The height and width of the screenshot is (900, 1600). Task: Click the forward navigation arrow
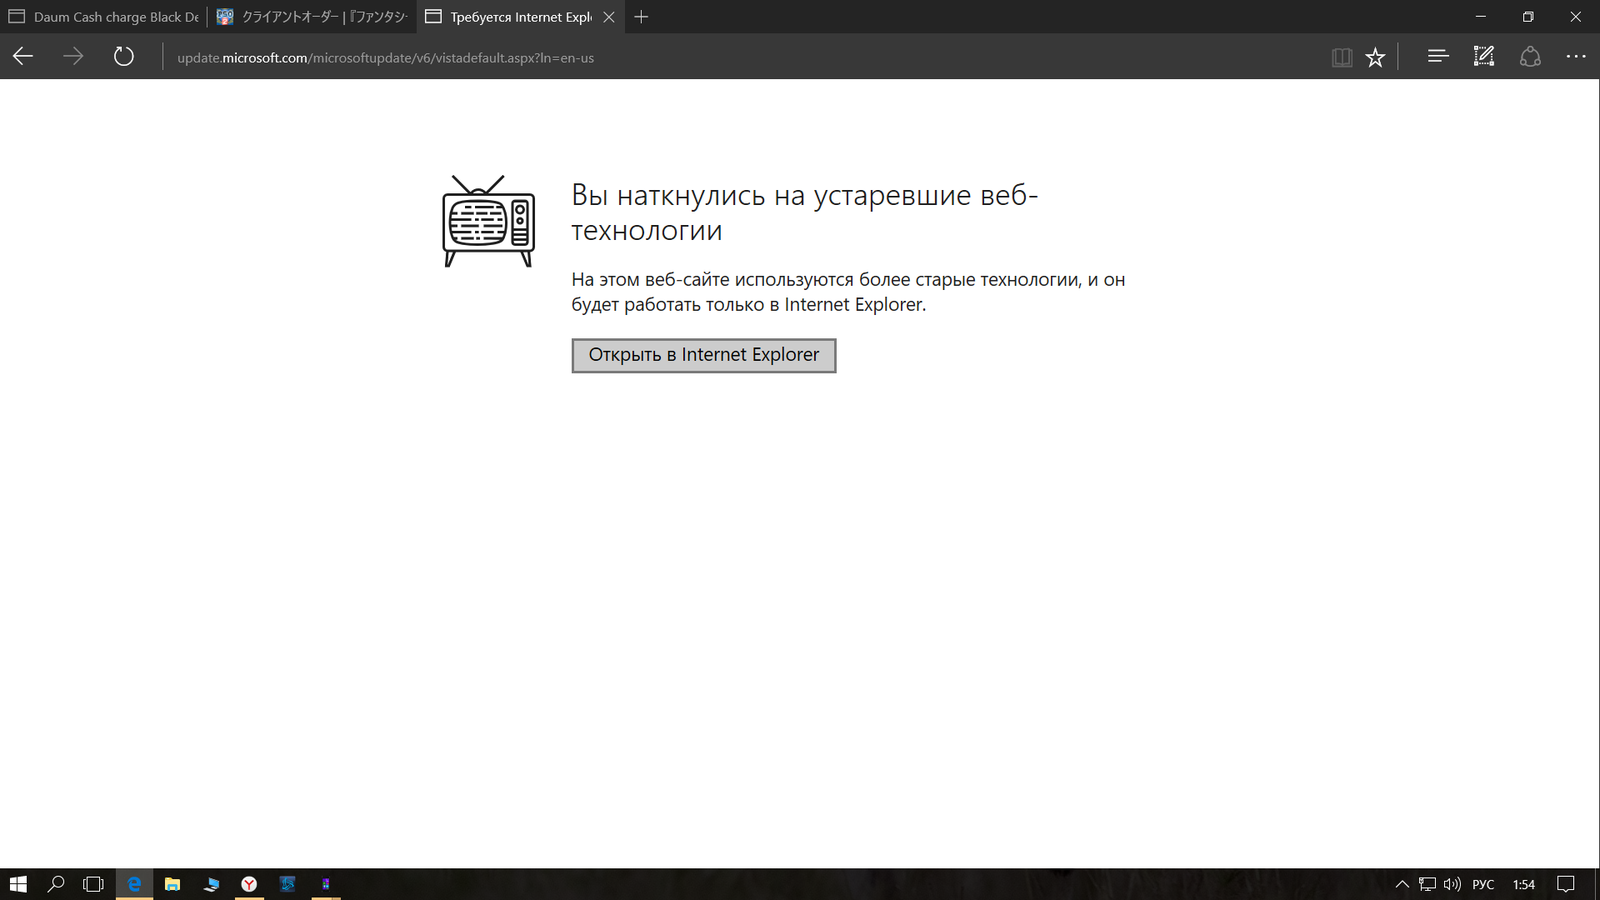pos(73,57)
